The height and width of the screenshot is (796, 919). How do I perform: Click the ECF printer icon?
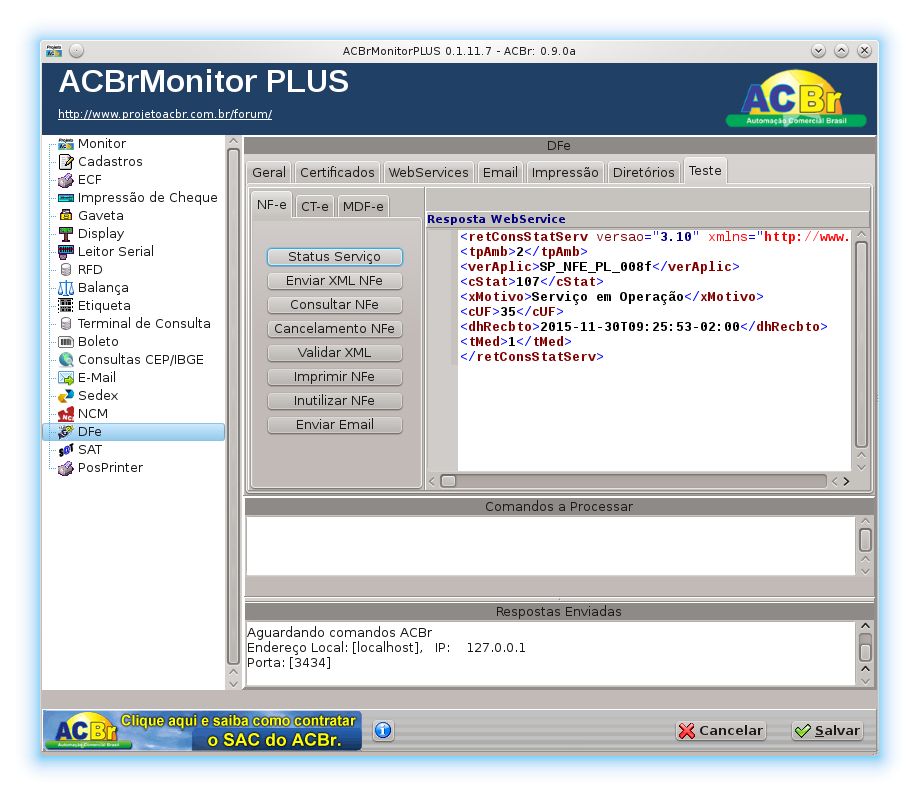click(x=66, y=180)
